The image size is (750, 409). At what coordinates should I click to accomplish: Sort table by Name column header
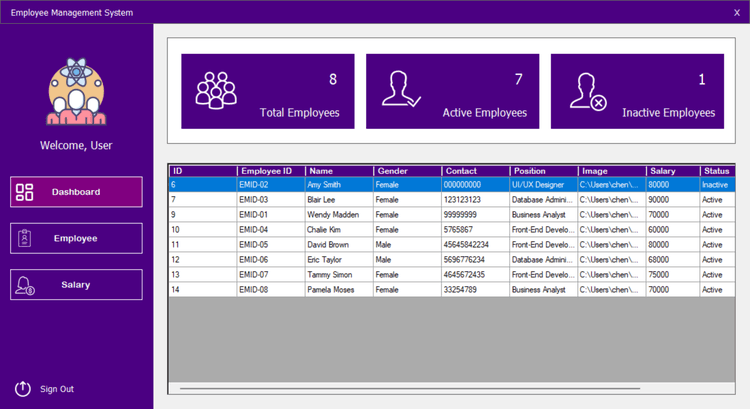(339, 171)
